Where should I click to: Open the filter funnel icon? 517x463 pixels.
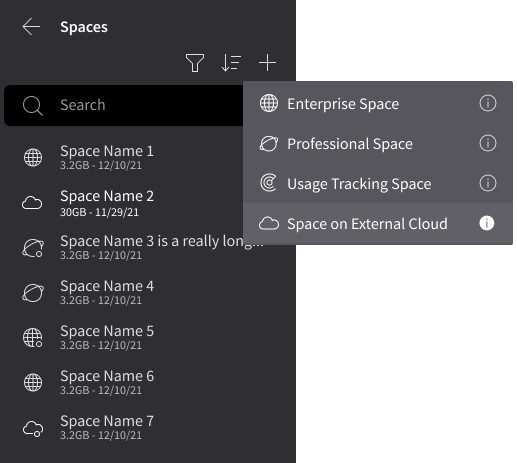[x=195, y=63]
